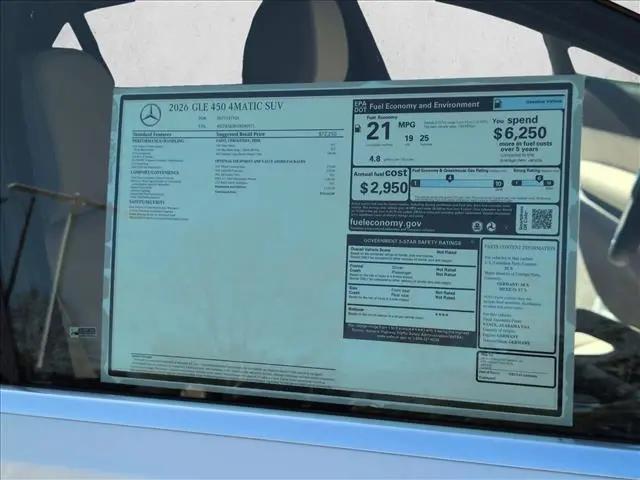Screen dimensions: 640x480
Task: Click 'Not Rated' in Overall Vehicle Score row
Action: 446,252
